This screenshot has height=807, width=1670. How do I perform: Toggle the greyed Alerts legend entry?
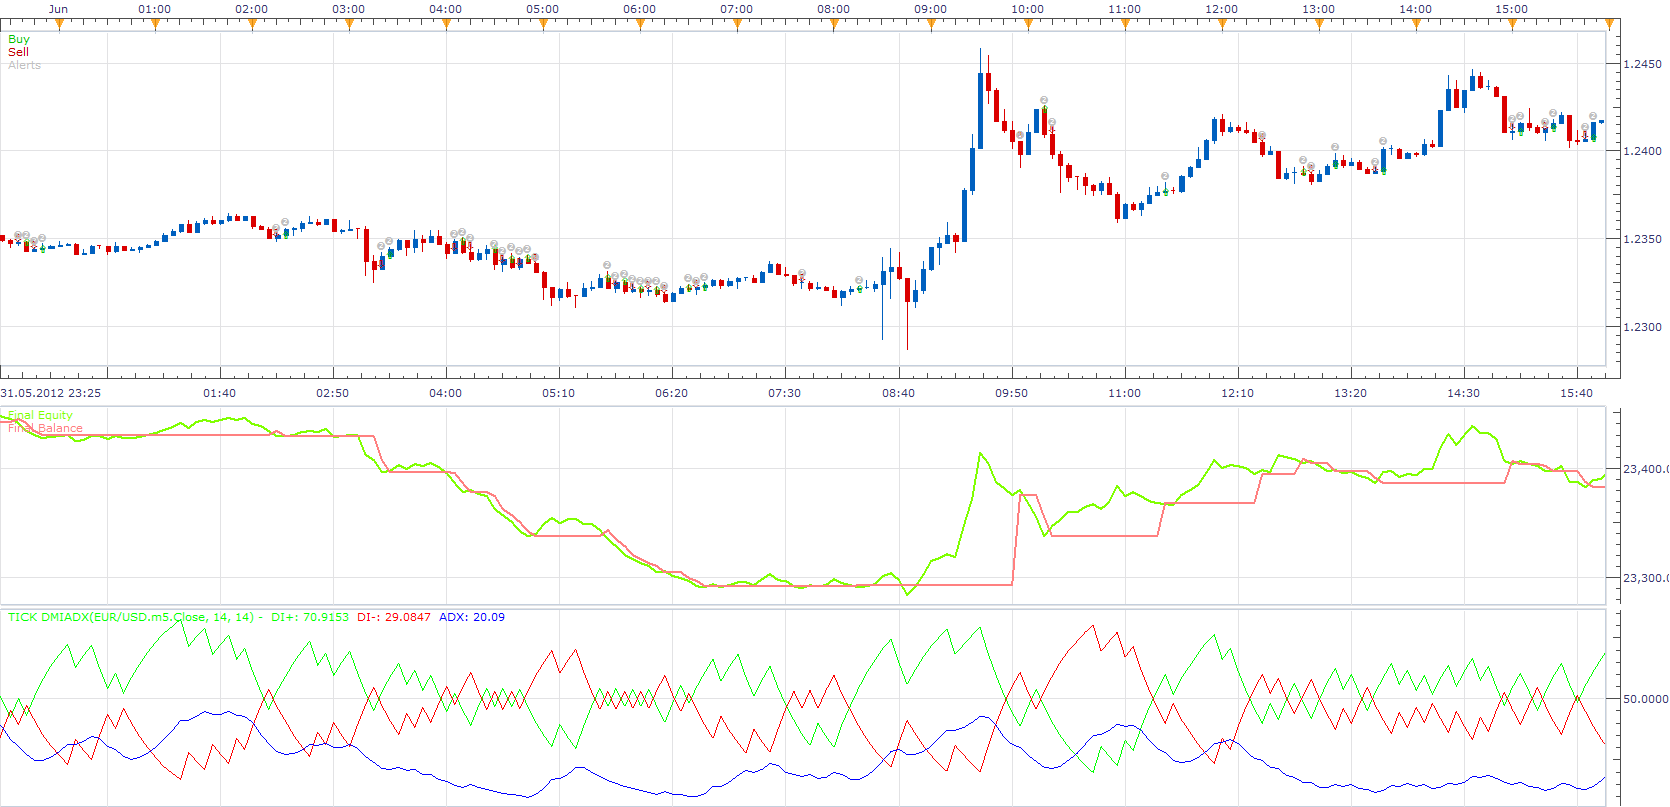pos(24,65)
